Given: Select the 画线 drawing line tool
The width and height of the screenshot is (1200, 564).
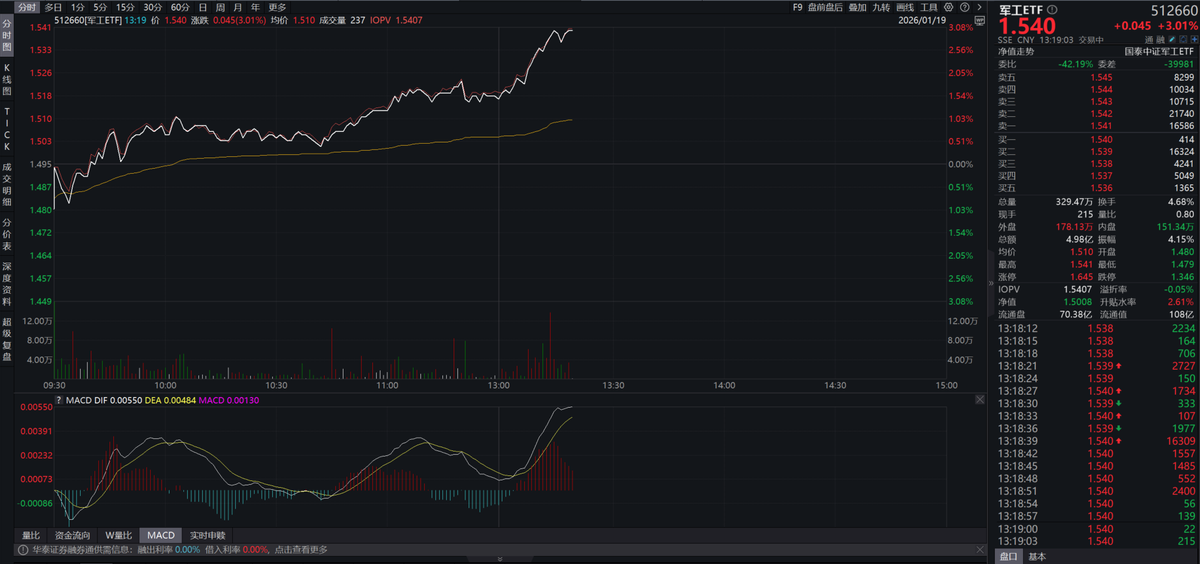Looking at the screenshot, I should [x=905, y=7].
